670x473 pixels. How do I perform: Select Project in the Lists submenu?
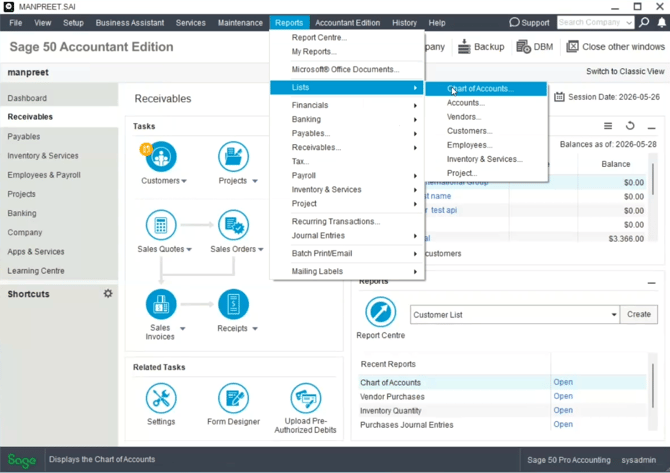pyautogui.click(x=486, y=173)
